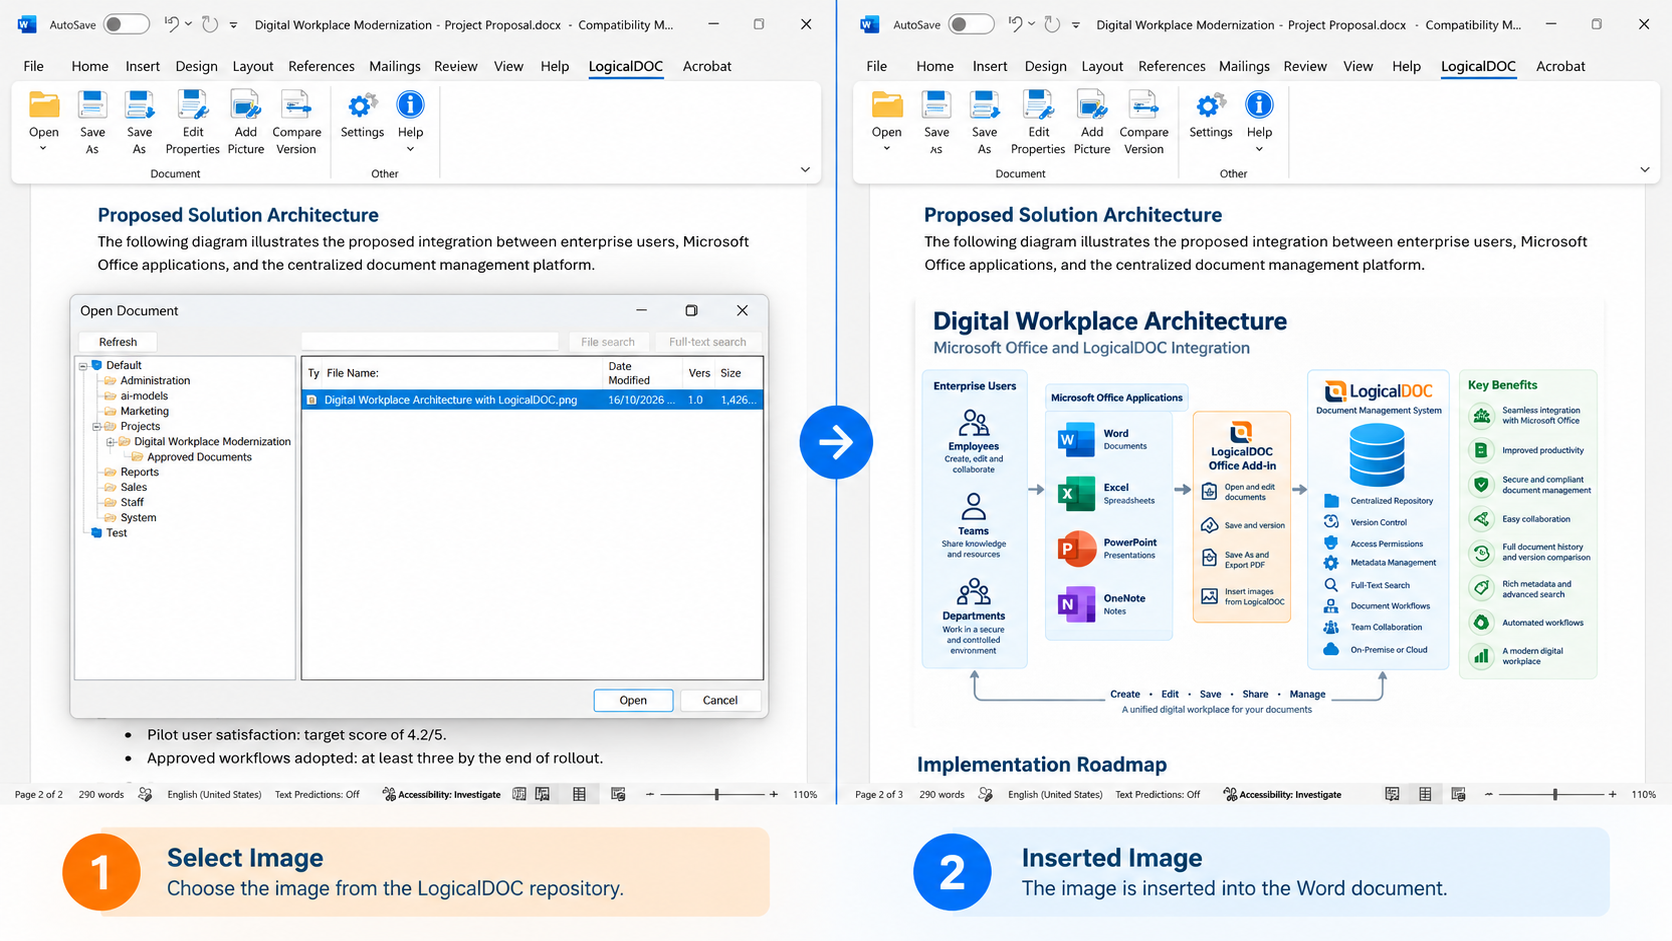Click Edit Properties icon in left Word window
The height and width of the screenshot is (941, 1672).
coord(192,106)
